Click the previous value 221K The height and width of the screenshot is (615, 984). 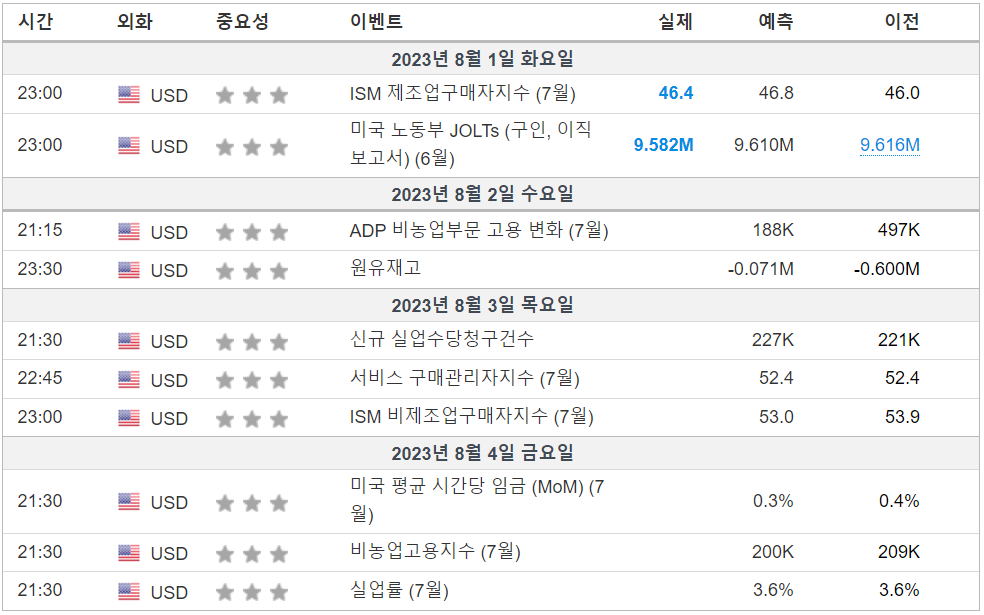(x=899, y=340)
